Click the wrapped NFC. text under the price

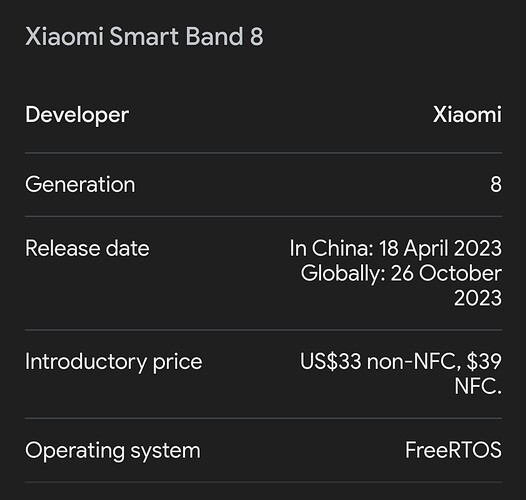[x=478, y=386]
